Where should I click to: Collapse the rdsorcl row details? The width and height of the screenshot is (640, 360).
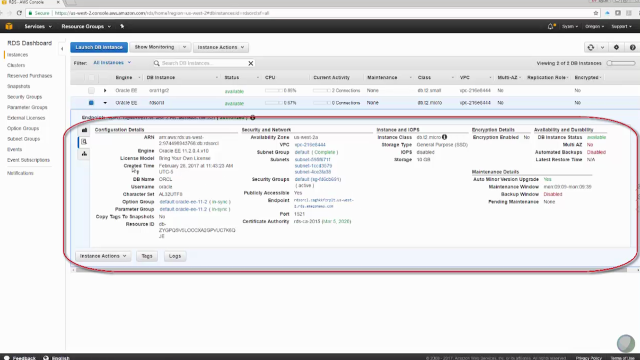pos(105,103)
